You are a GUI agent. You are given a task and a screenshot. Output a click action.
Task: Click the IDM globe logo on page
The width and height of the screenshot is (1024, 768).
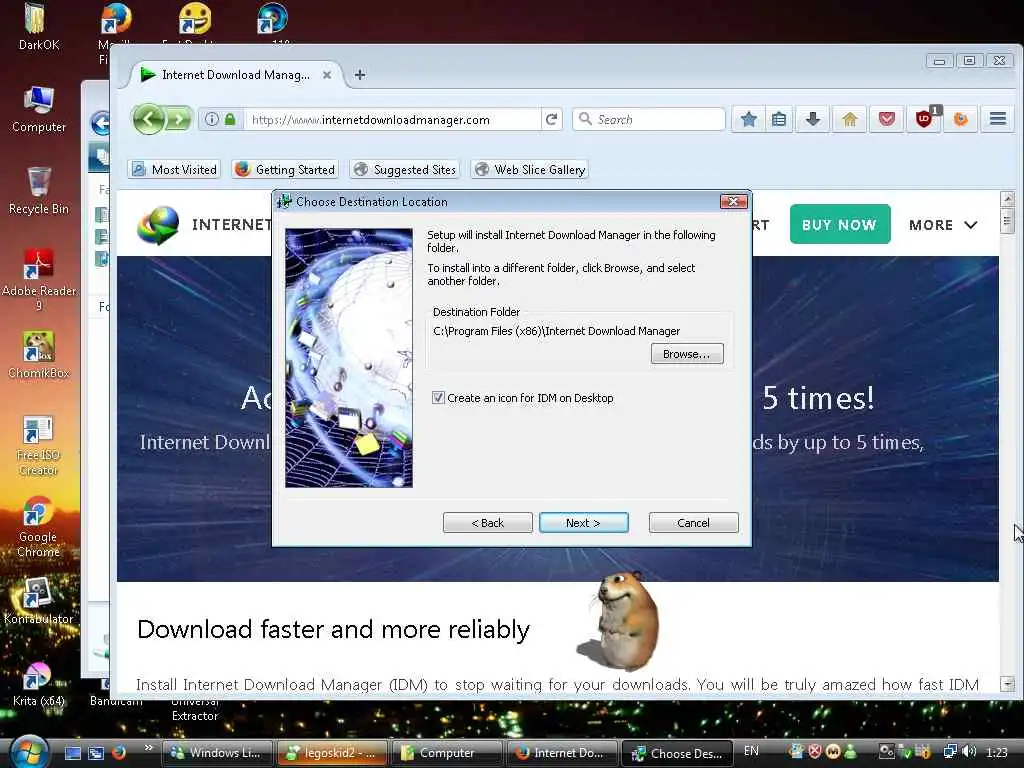point(158,225)
